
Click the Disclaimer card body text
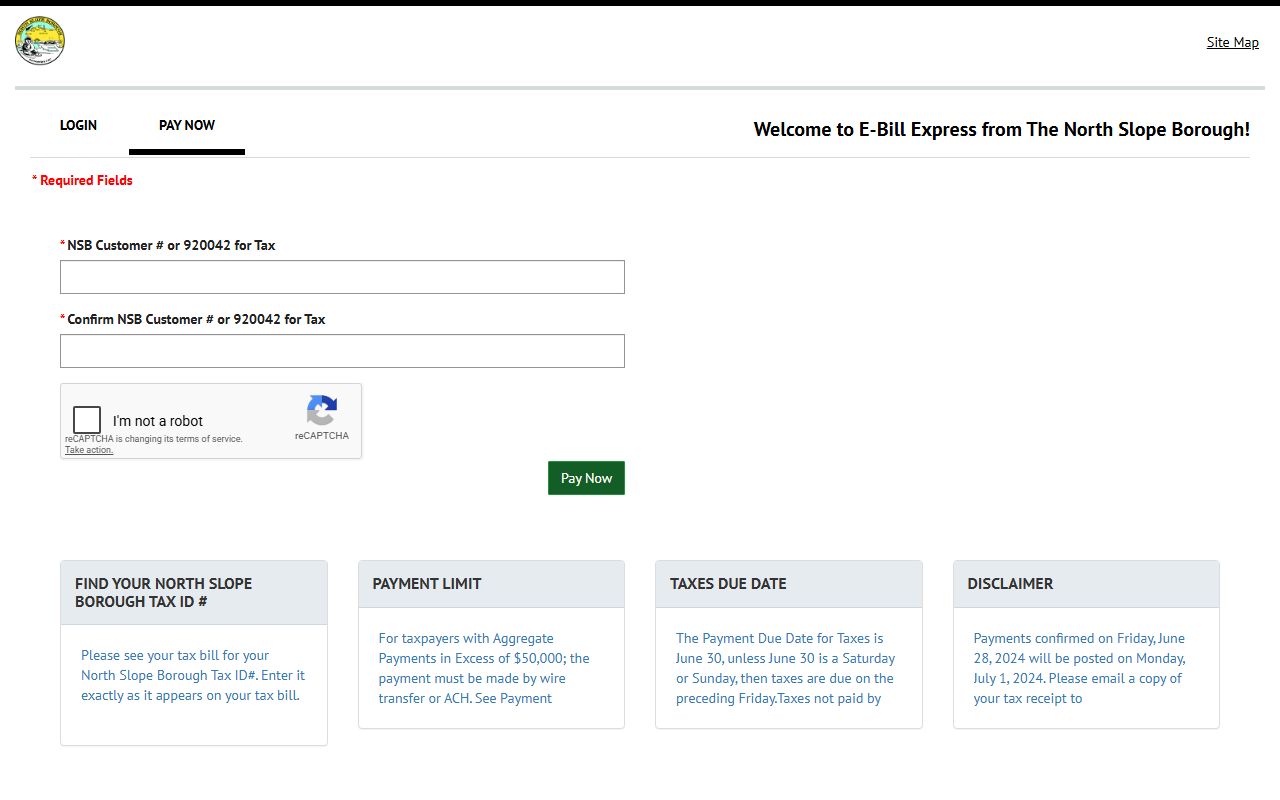pos(1080,668)
